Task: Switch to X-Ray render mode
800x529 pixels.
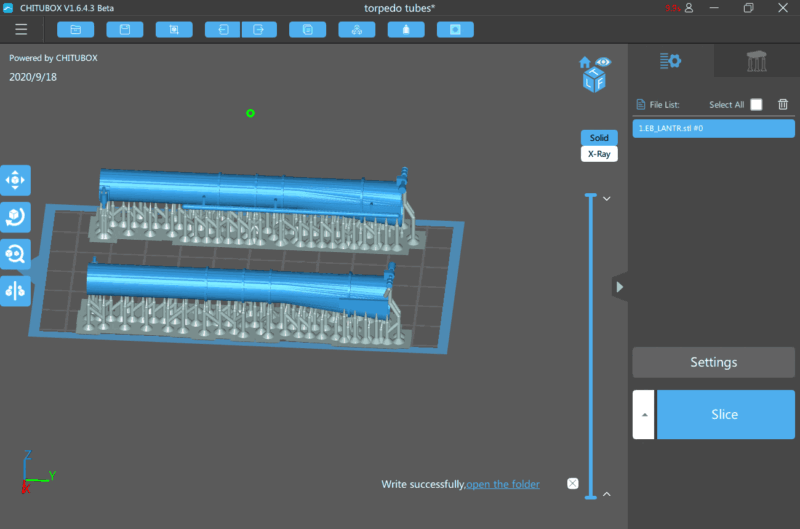Action: [599, 154]
